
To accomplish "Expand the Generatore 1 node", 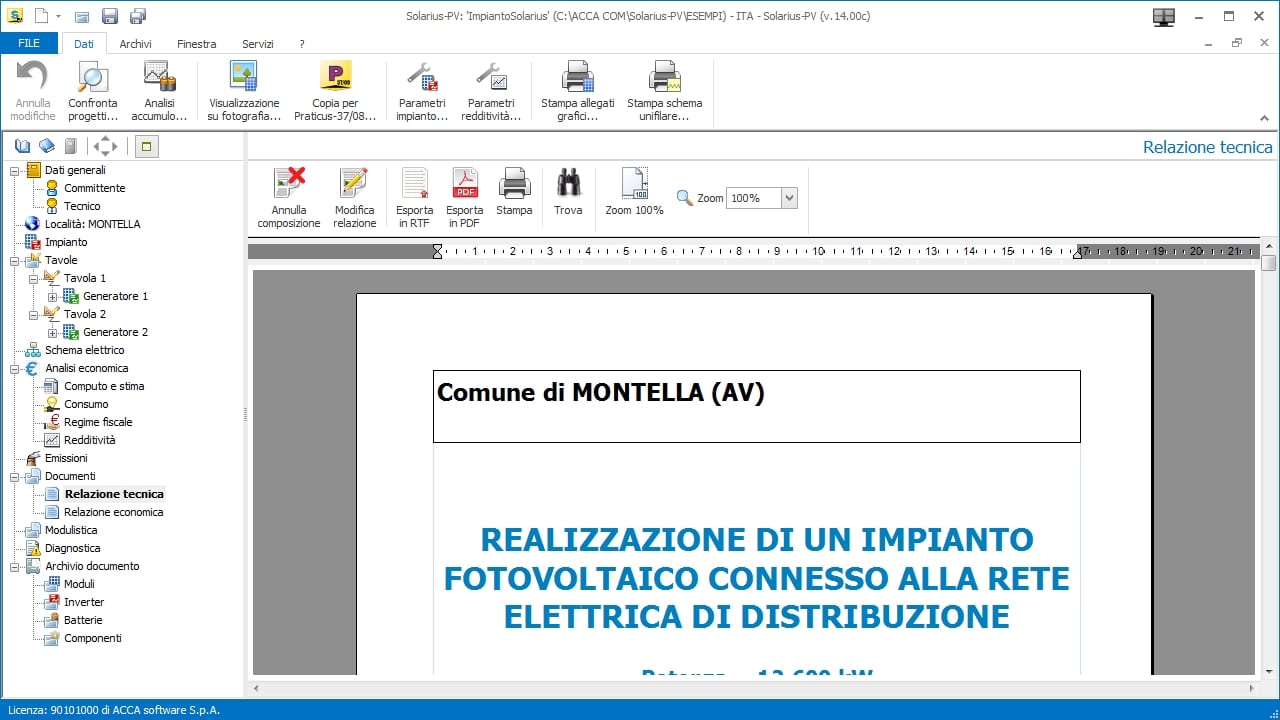I will coord(52,296).
